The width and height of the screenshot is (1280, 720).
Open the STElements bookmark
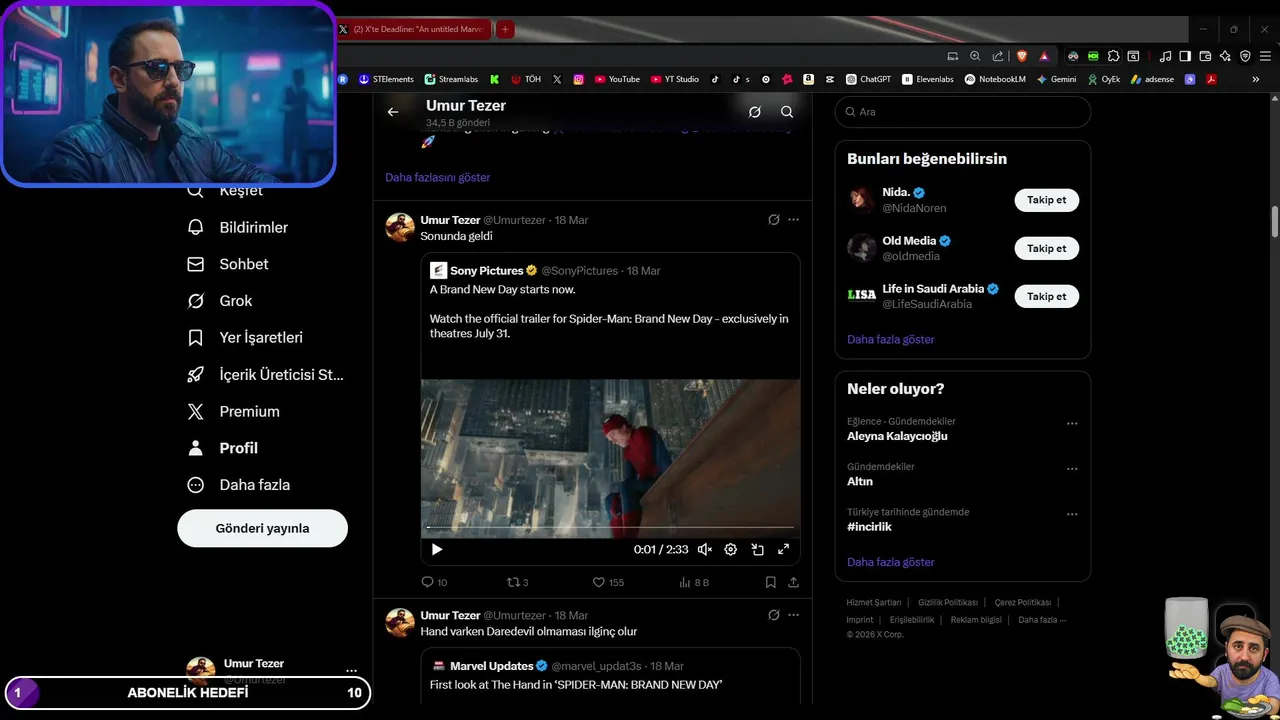386,79
